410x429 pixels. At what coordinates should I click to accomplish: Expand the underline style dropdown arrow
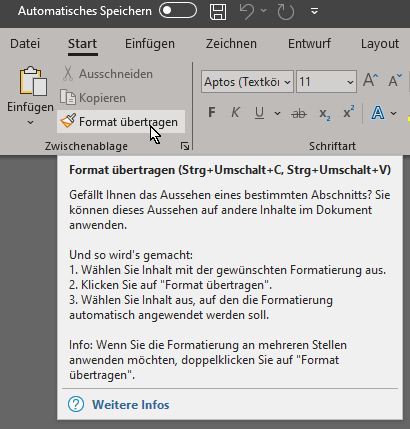277,113
